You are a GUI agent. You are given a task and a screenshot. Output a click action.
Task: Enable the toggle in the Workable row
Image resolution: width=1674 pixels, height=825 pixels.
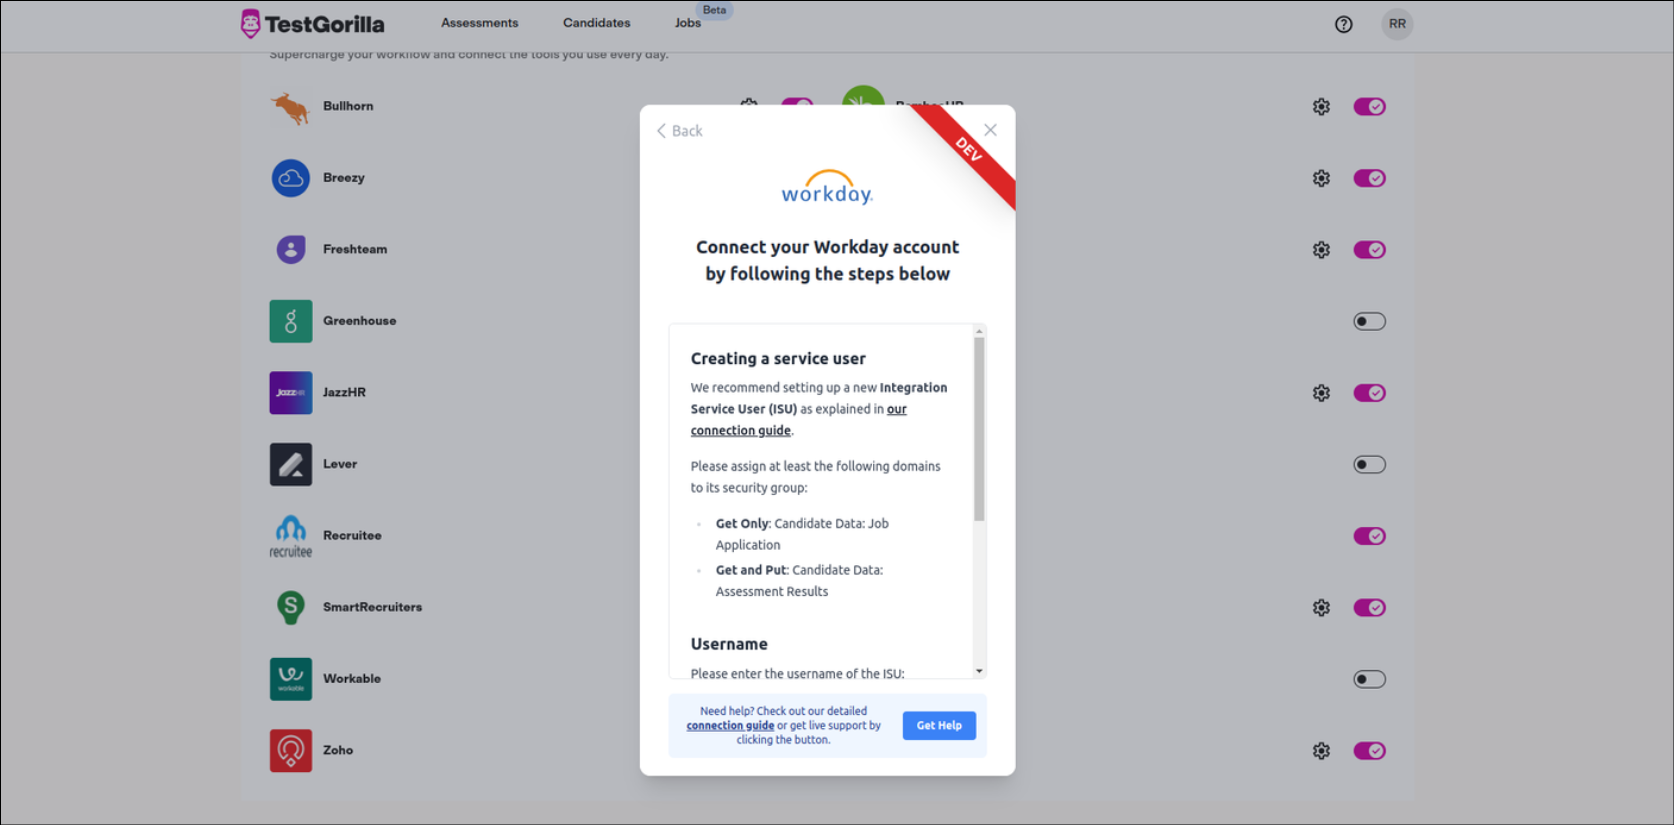tap(1369, 679)
